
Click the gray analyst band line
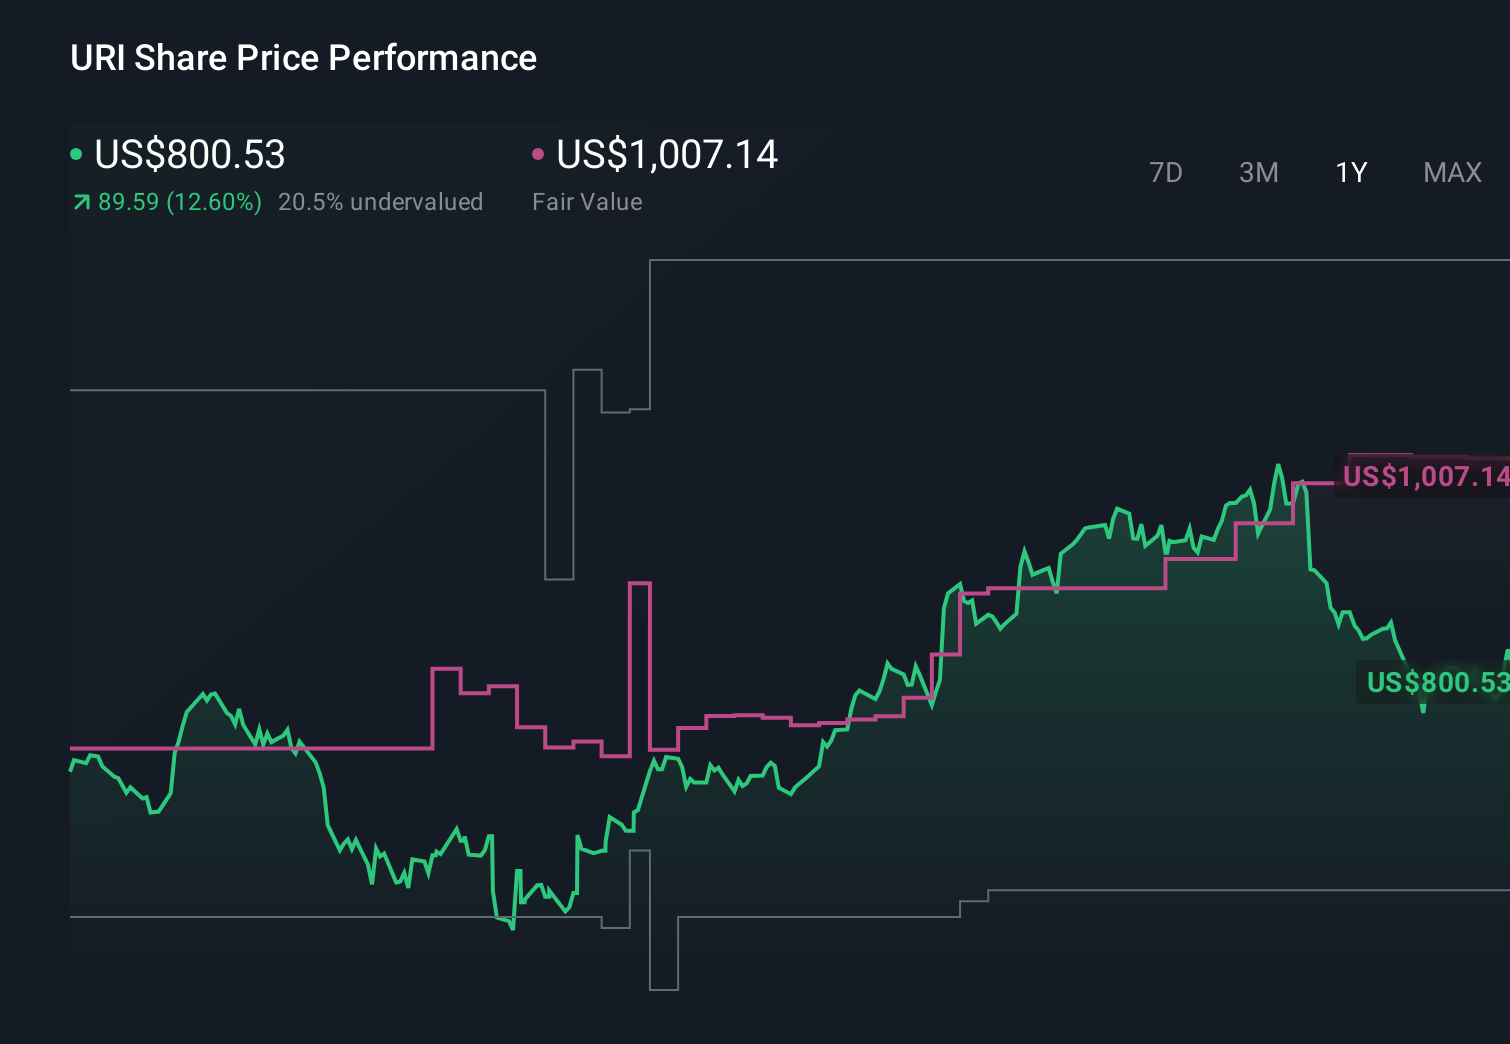point(300,391)
